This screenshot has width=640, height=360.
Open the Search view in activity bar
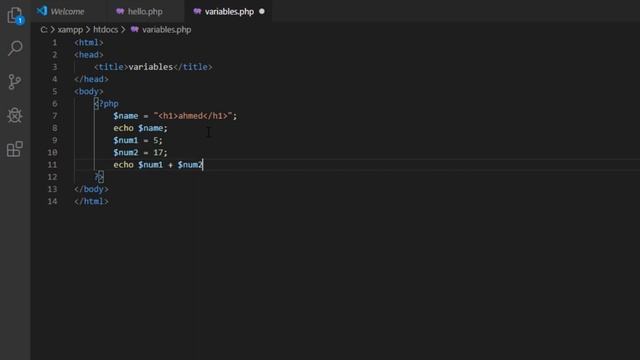(x=15, y=48)
